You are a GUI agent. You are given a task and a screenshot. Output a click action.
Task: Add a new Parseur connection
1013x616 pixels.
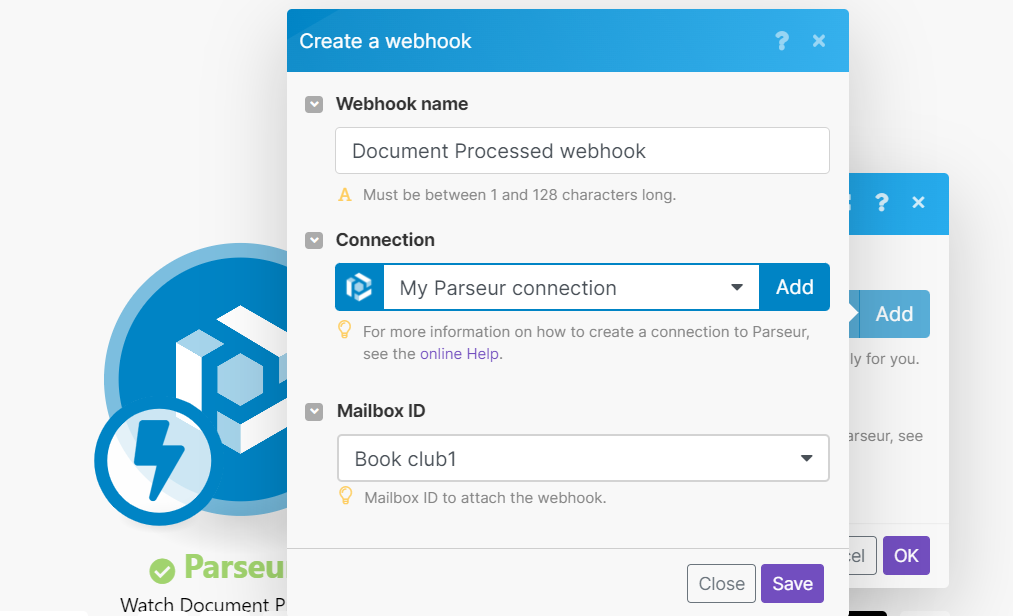point(794,287)
